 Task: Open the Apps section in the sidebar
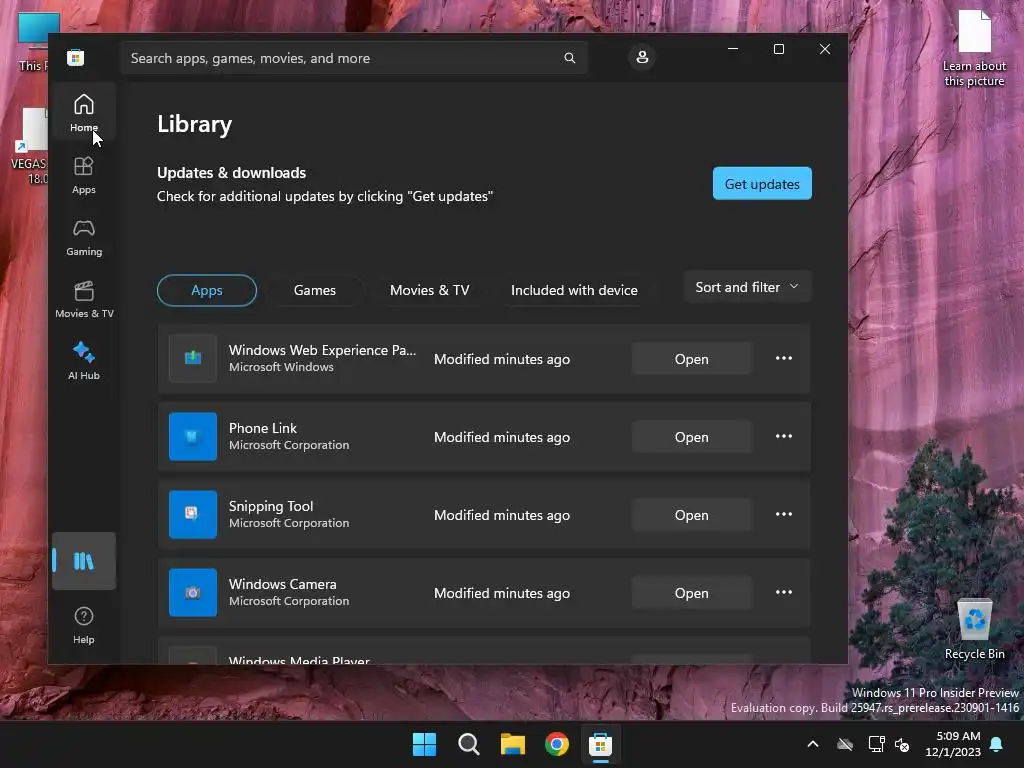[84, 175]
